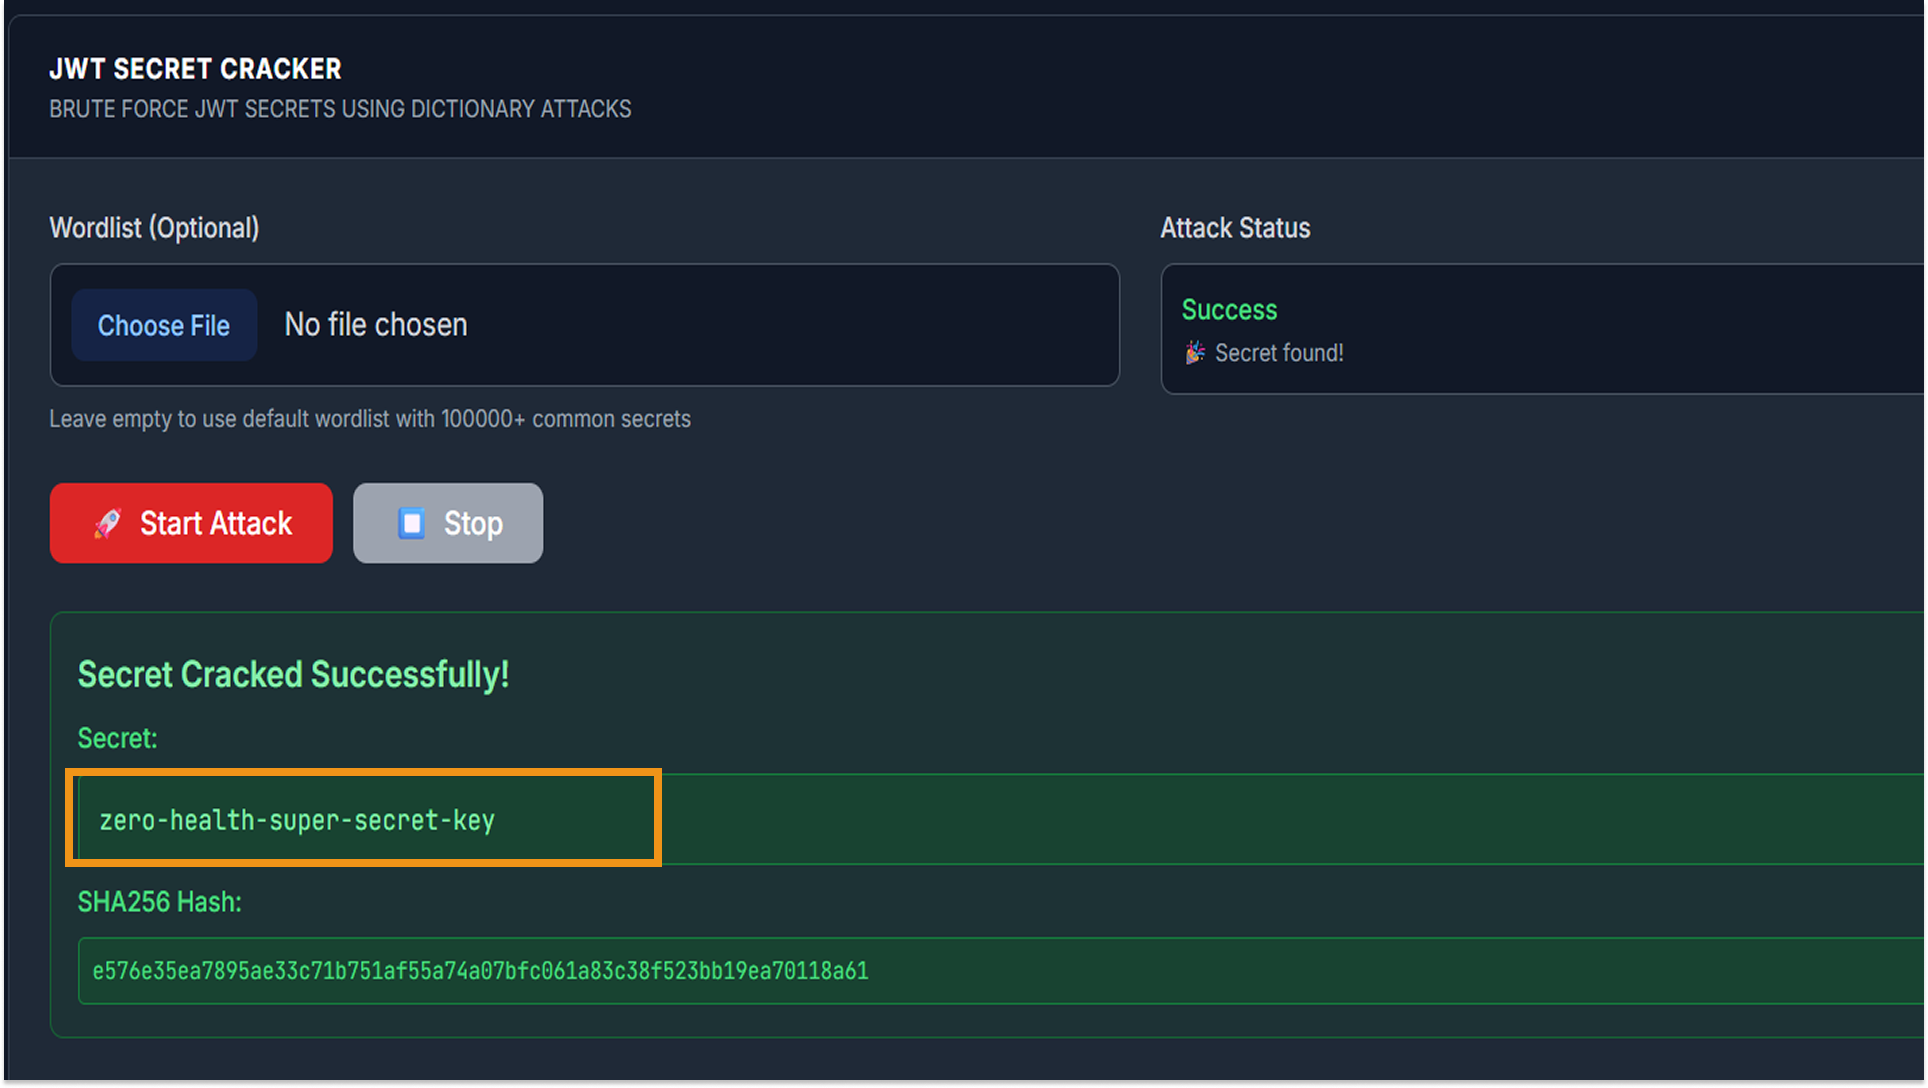The width and height of the screenshot is (1928, 1088).
Task: Click empty space in the wordlist file box
Action: pos(800,325)
